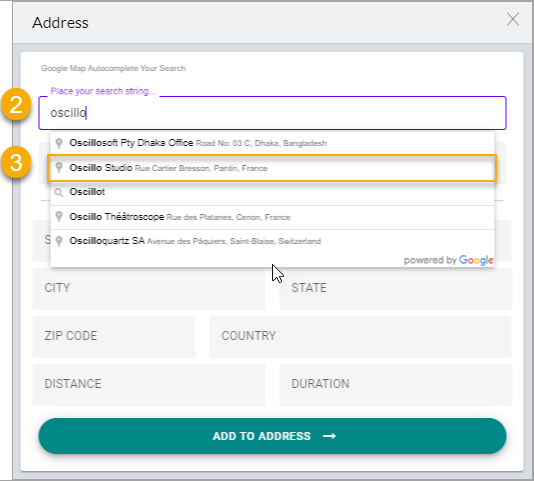Click into the Distance field
The height and width of the screenshot is (481, 534).
tap(149, 385)
